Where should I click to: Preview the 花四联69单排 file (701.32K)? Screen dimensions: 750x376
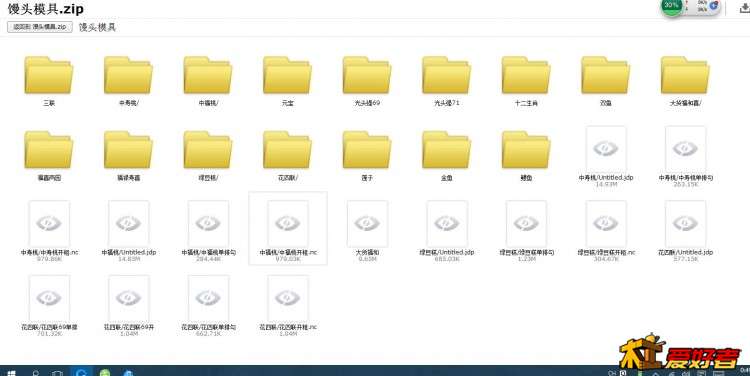[x=49, y=298]
